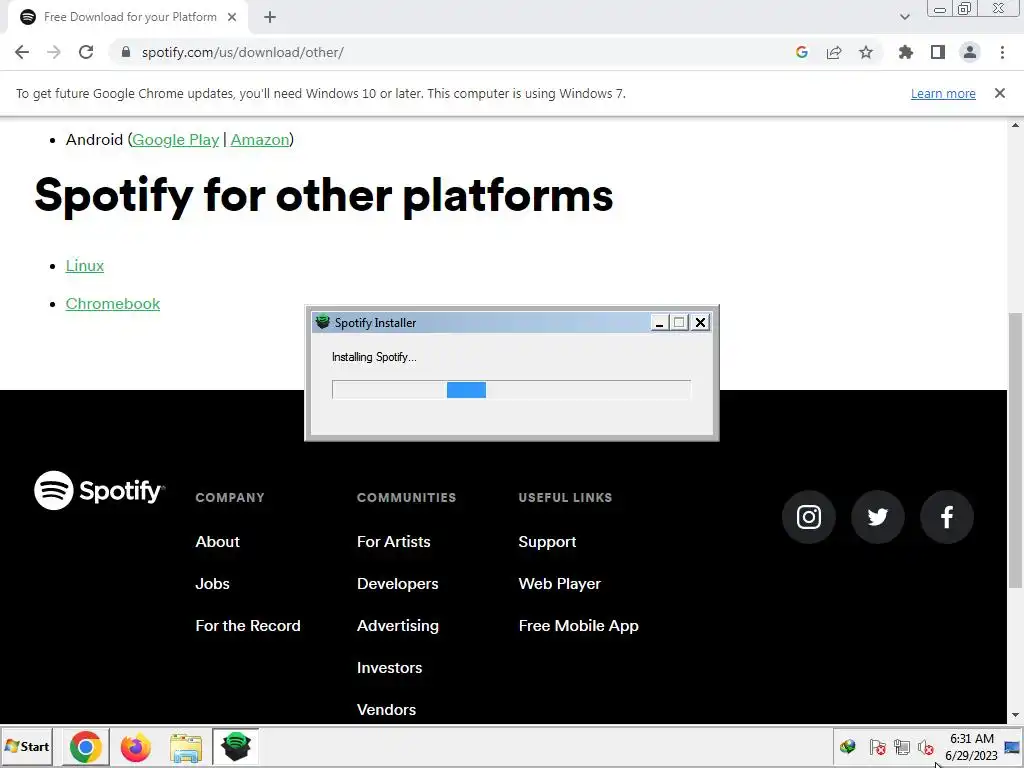Expand the tab search chevron

pos(904,17)
